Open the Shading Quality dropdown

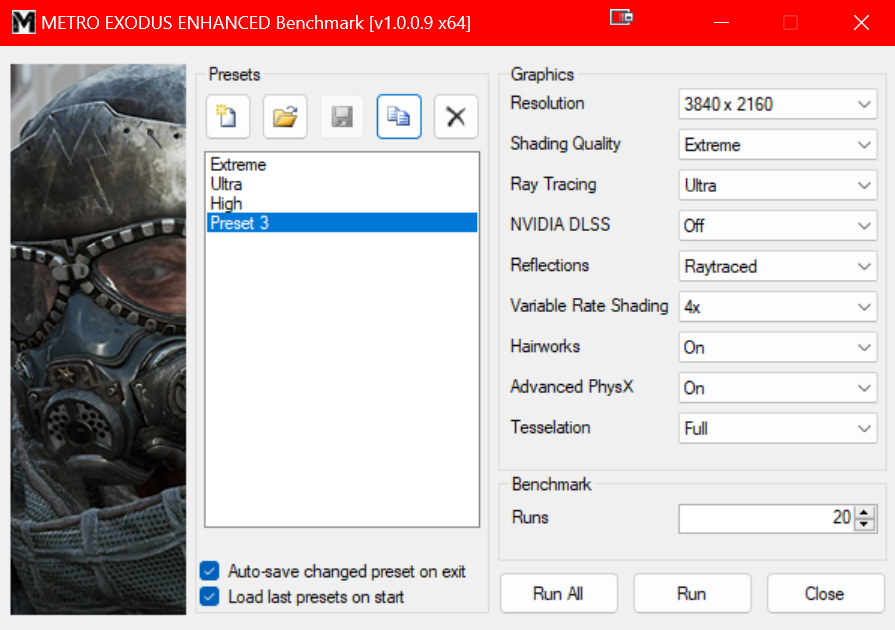pos(777,144)
